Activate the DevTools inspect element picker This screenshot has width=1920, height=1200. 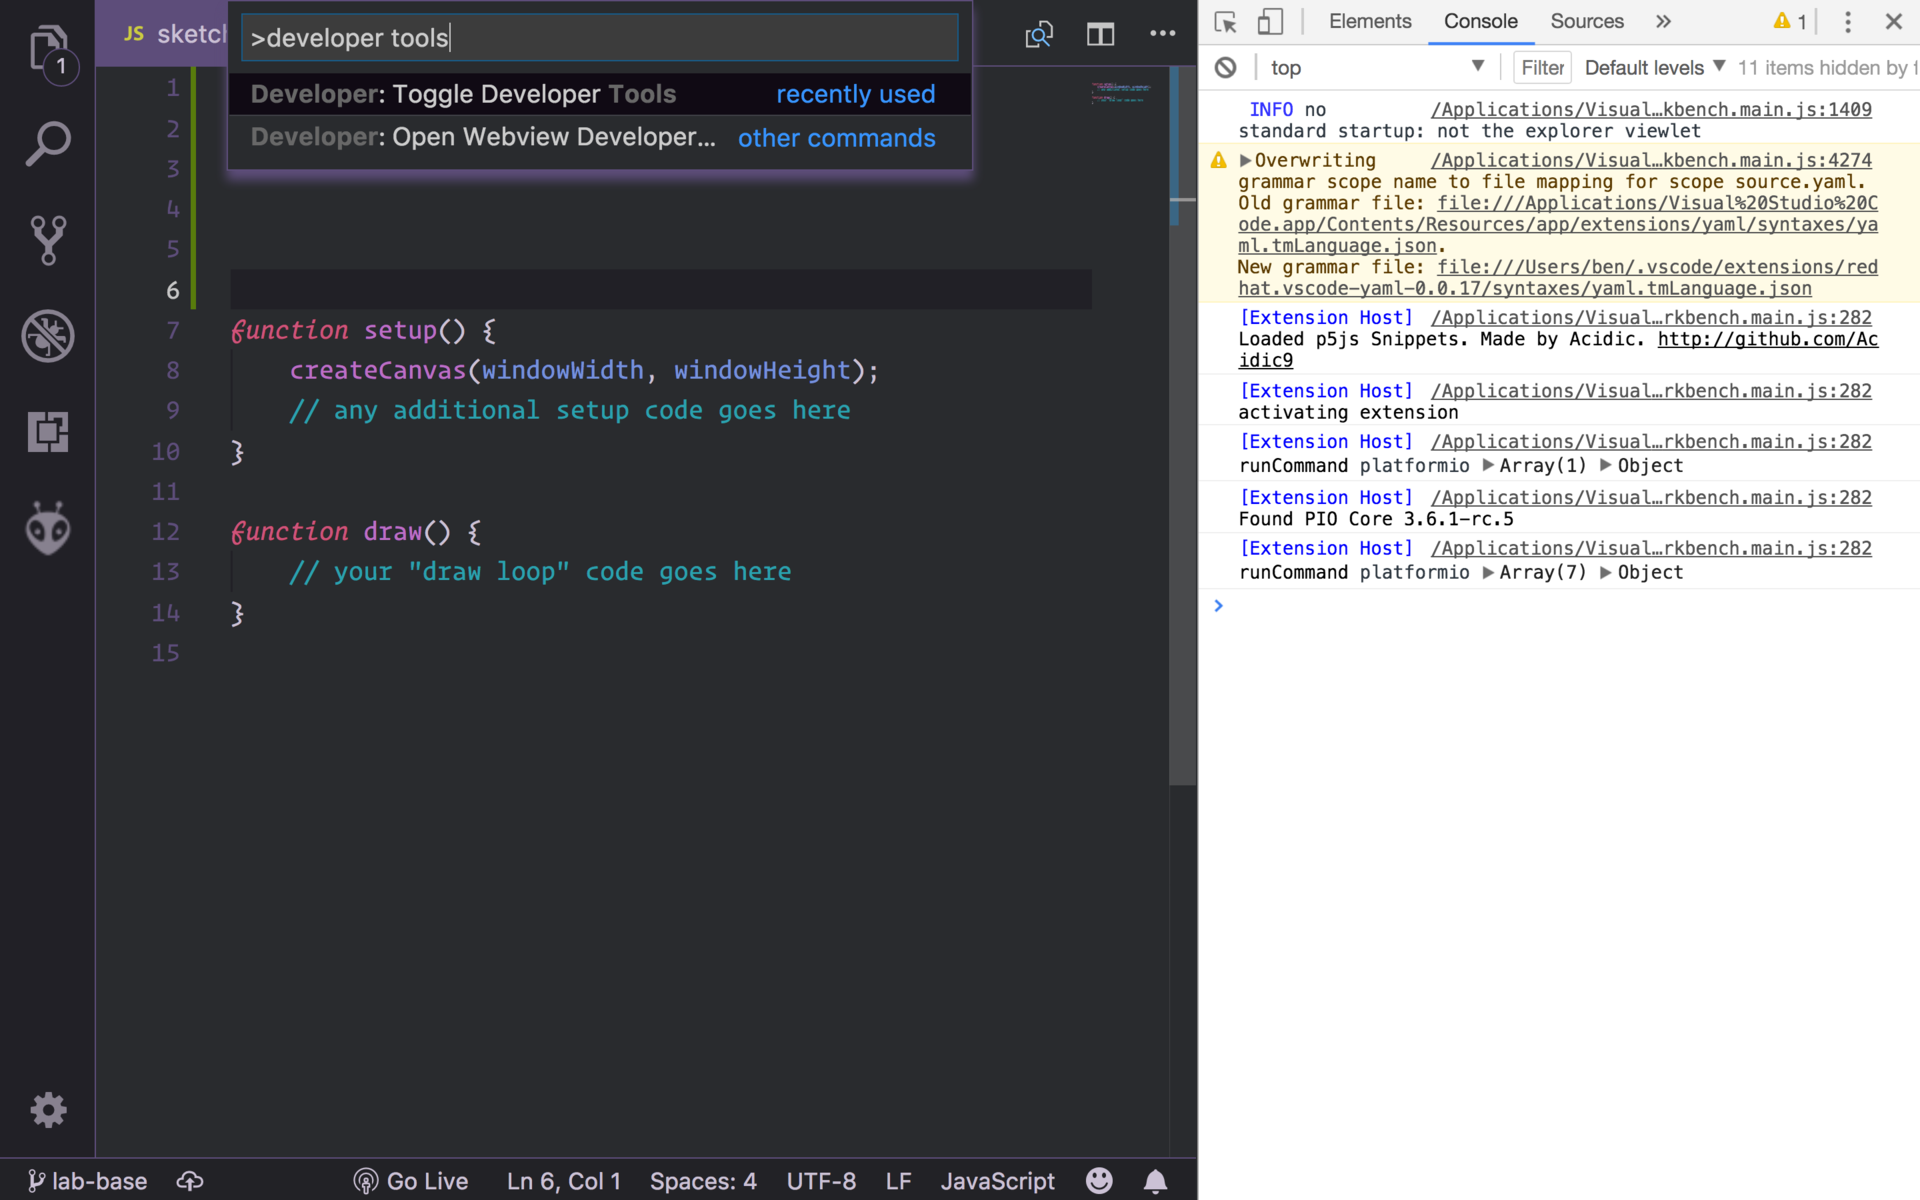(1226, 22)
